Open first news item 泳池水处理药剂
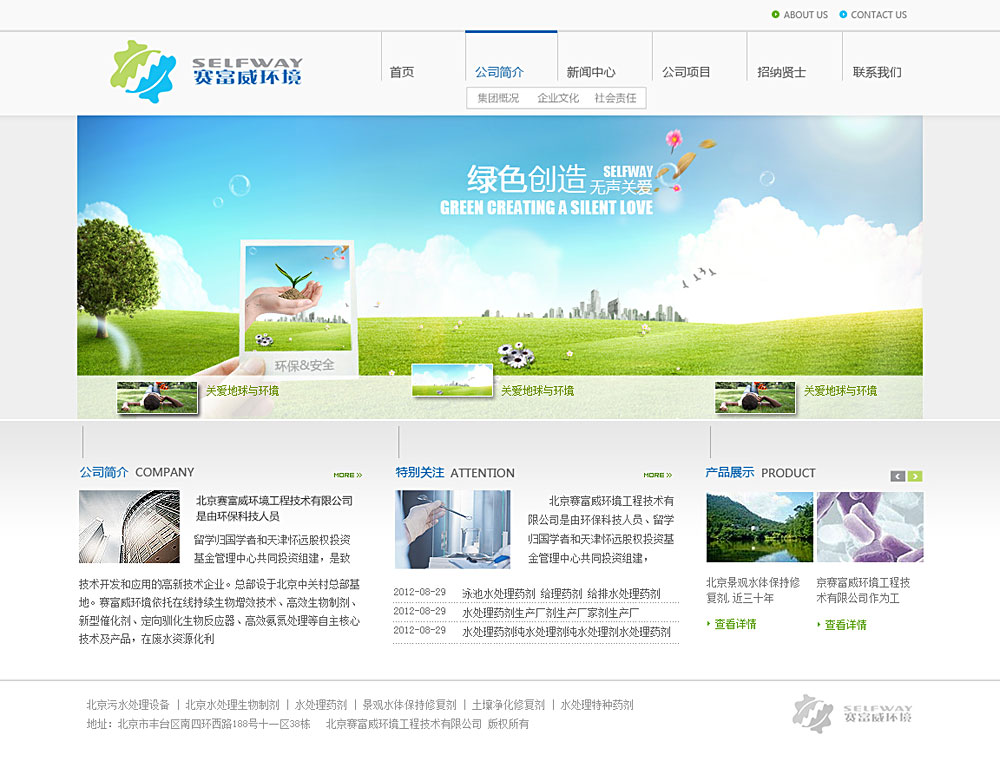Viewport: 1000px width, 781px height. (498, 593)
